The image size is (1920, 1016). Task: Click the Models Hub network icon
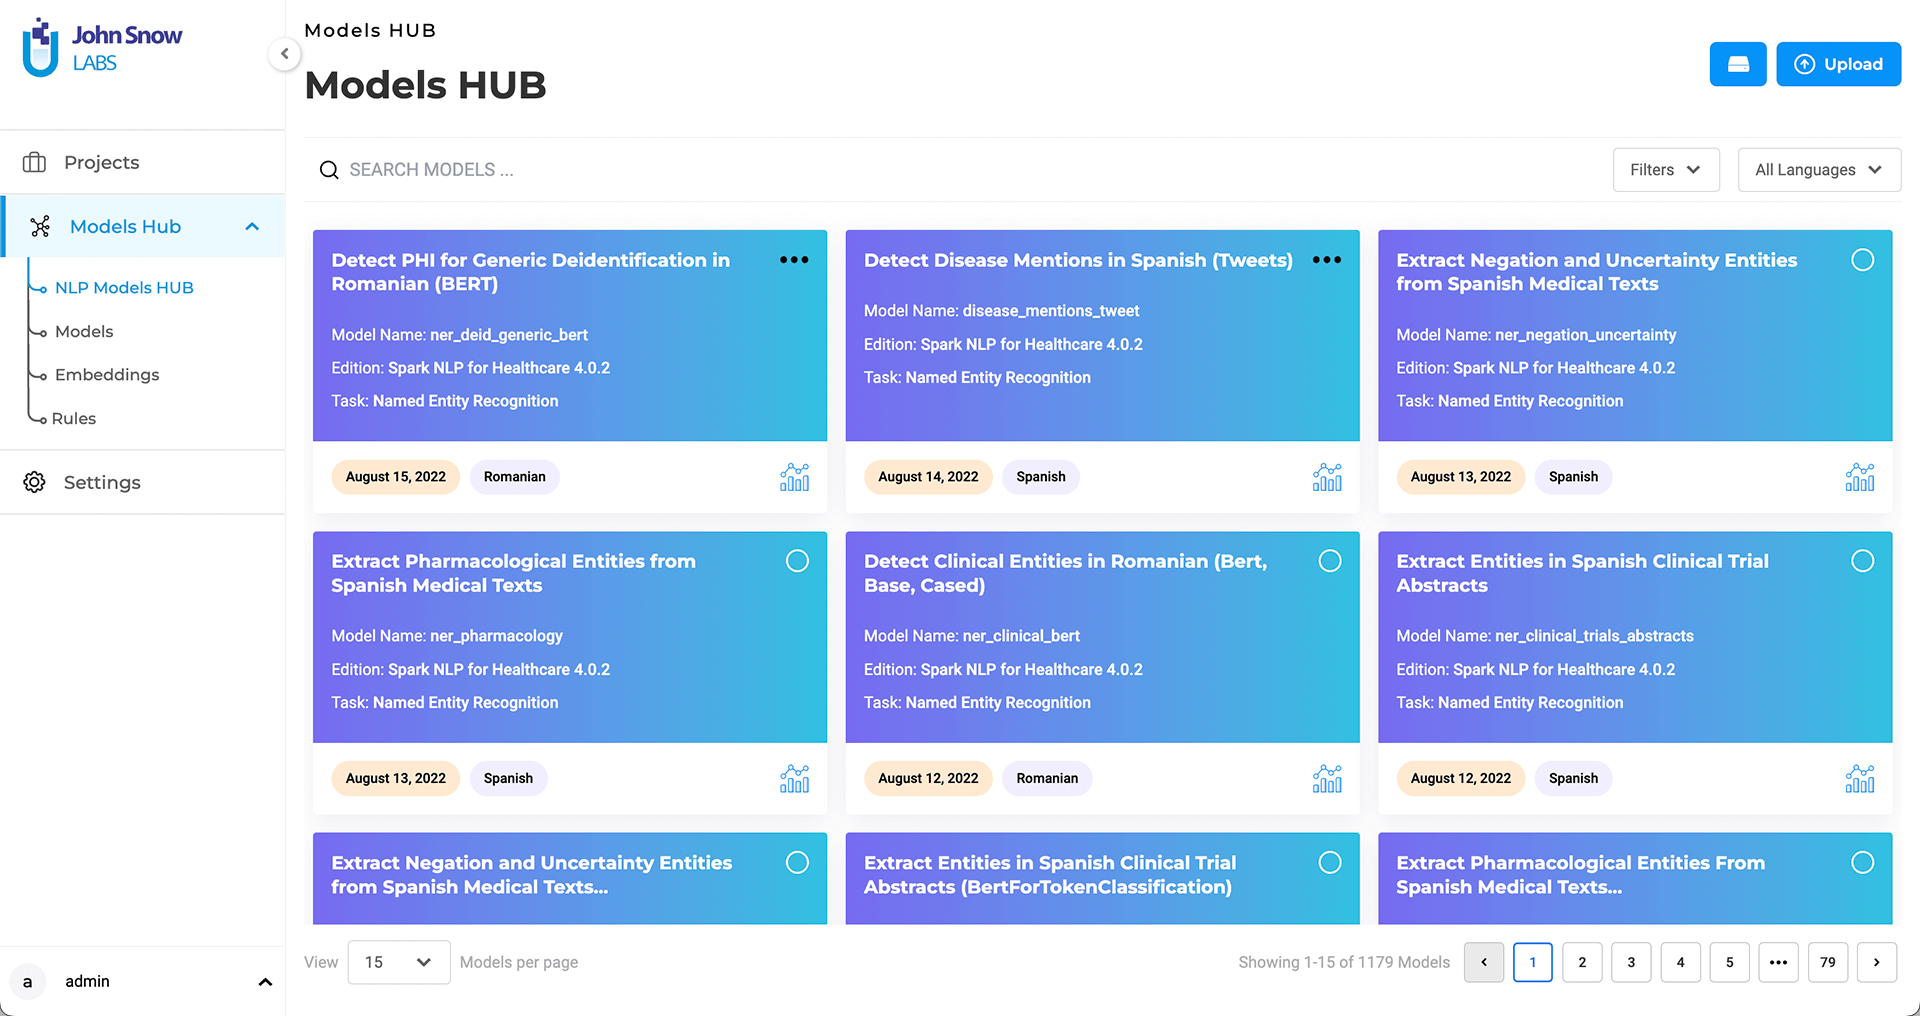coord(40,227)
